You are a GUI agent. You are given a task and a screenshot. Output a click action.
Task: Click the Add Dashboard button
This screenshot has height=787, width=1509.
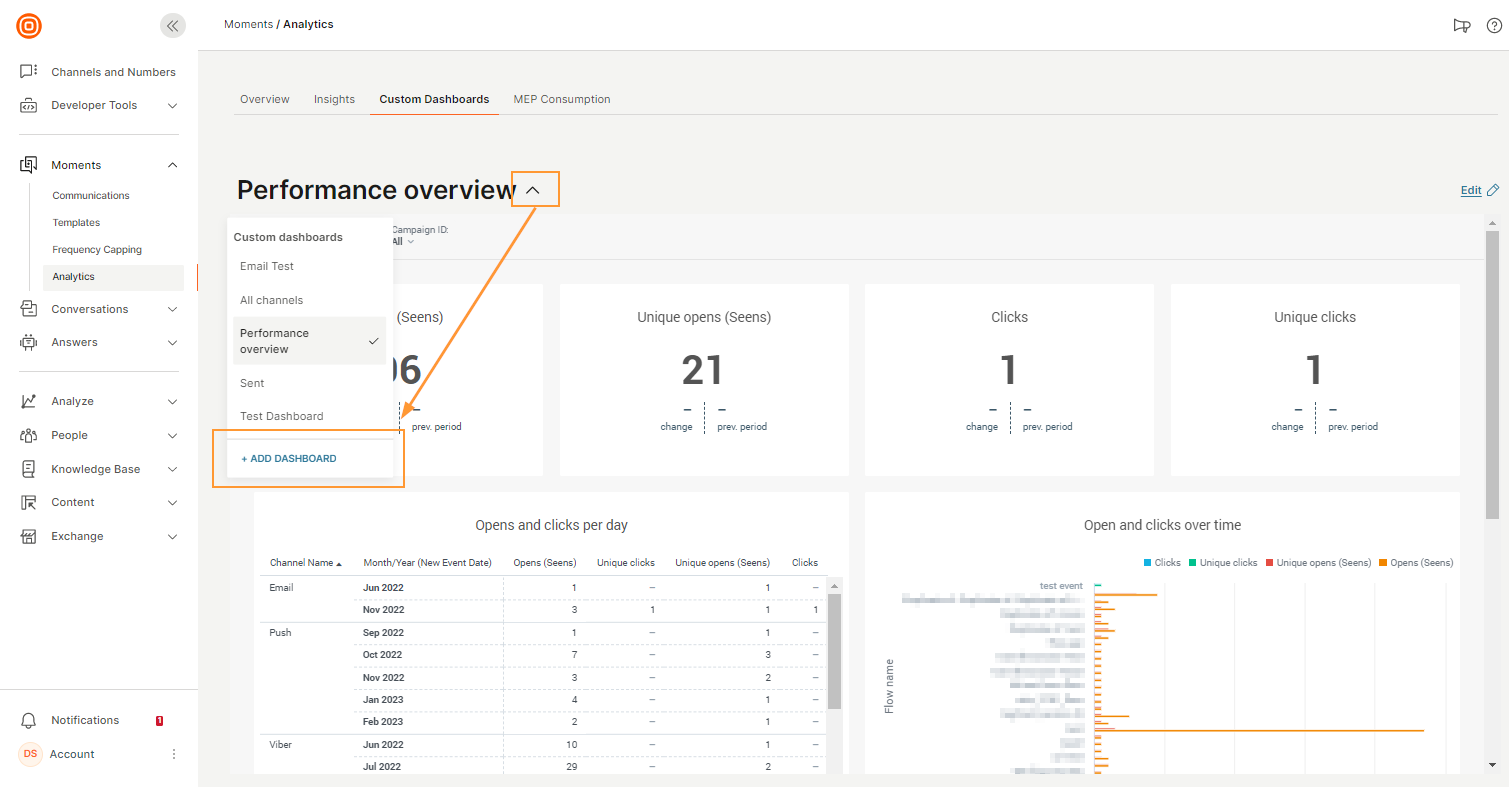(x=289, y=458)
